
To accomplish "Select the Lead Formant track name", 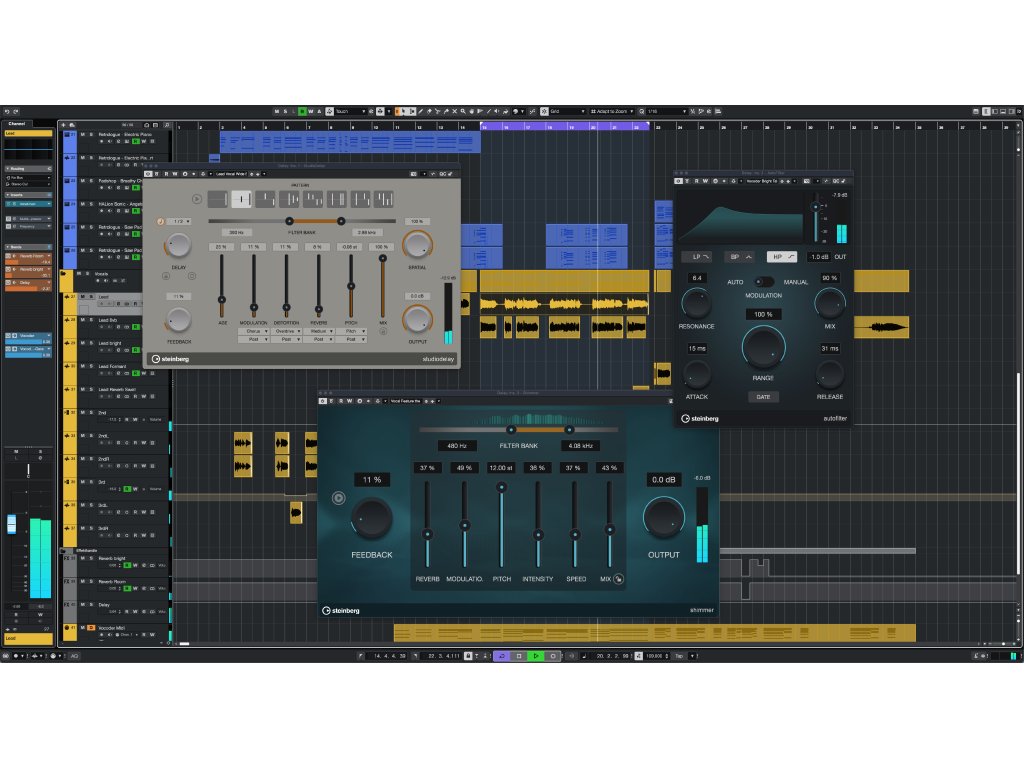I will coord(112,366).
